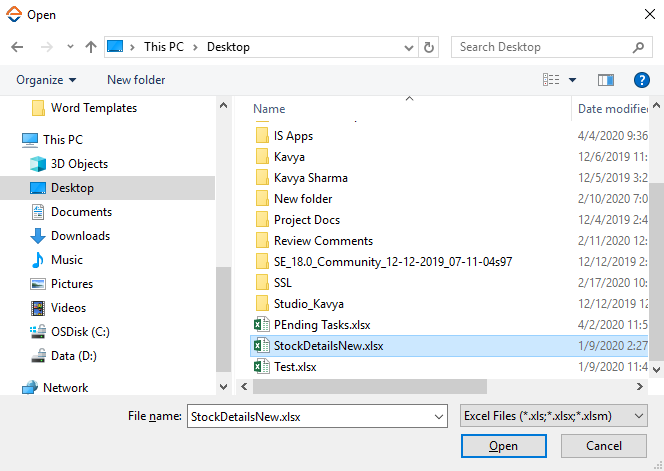Select Test.xlsx Excel file
This screenshot has height=471, width=664.
pos(295,367)
